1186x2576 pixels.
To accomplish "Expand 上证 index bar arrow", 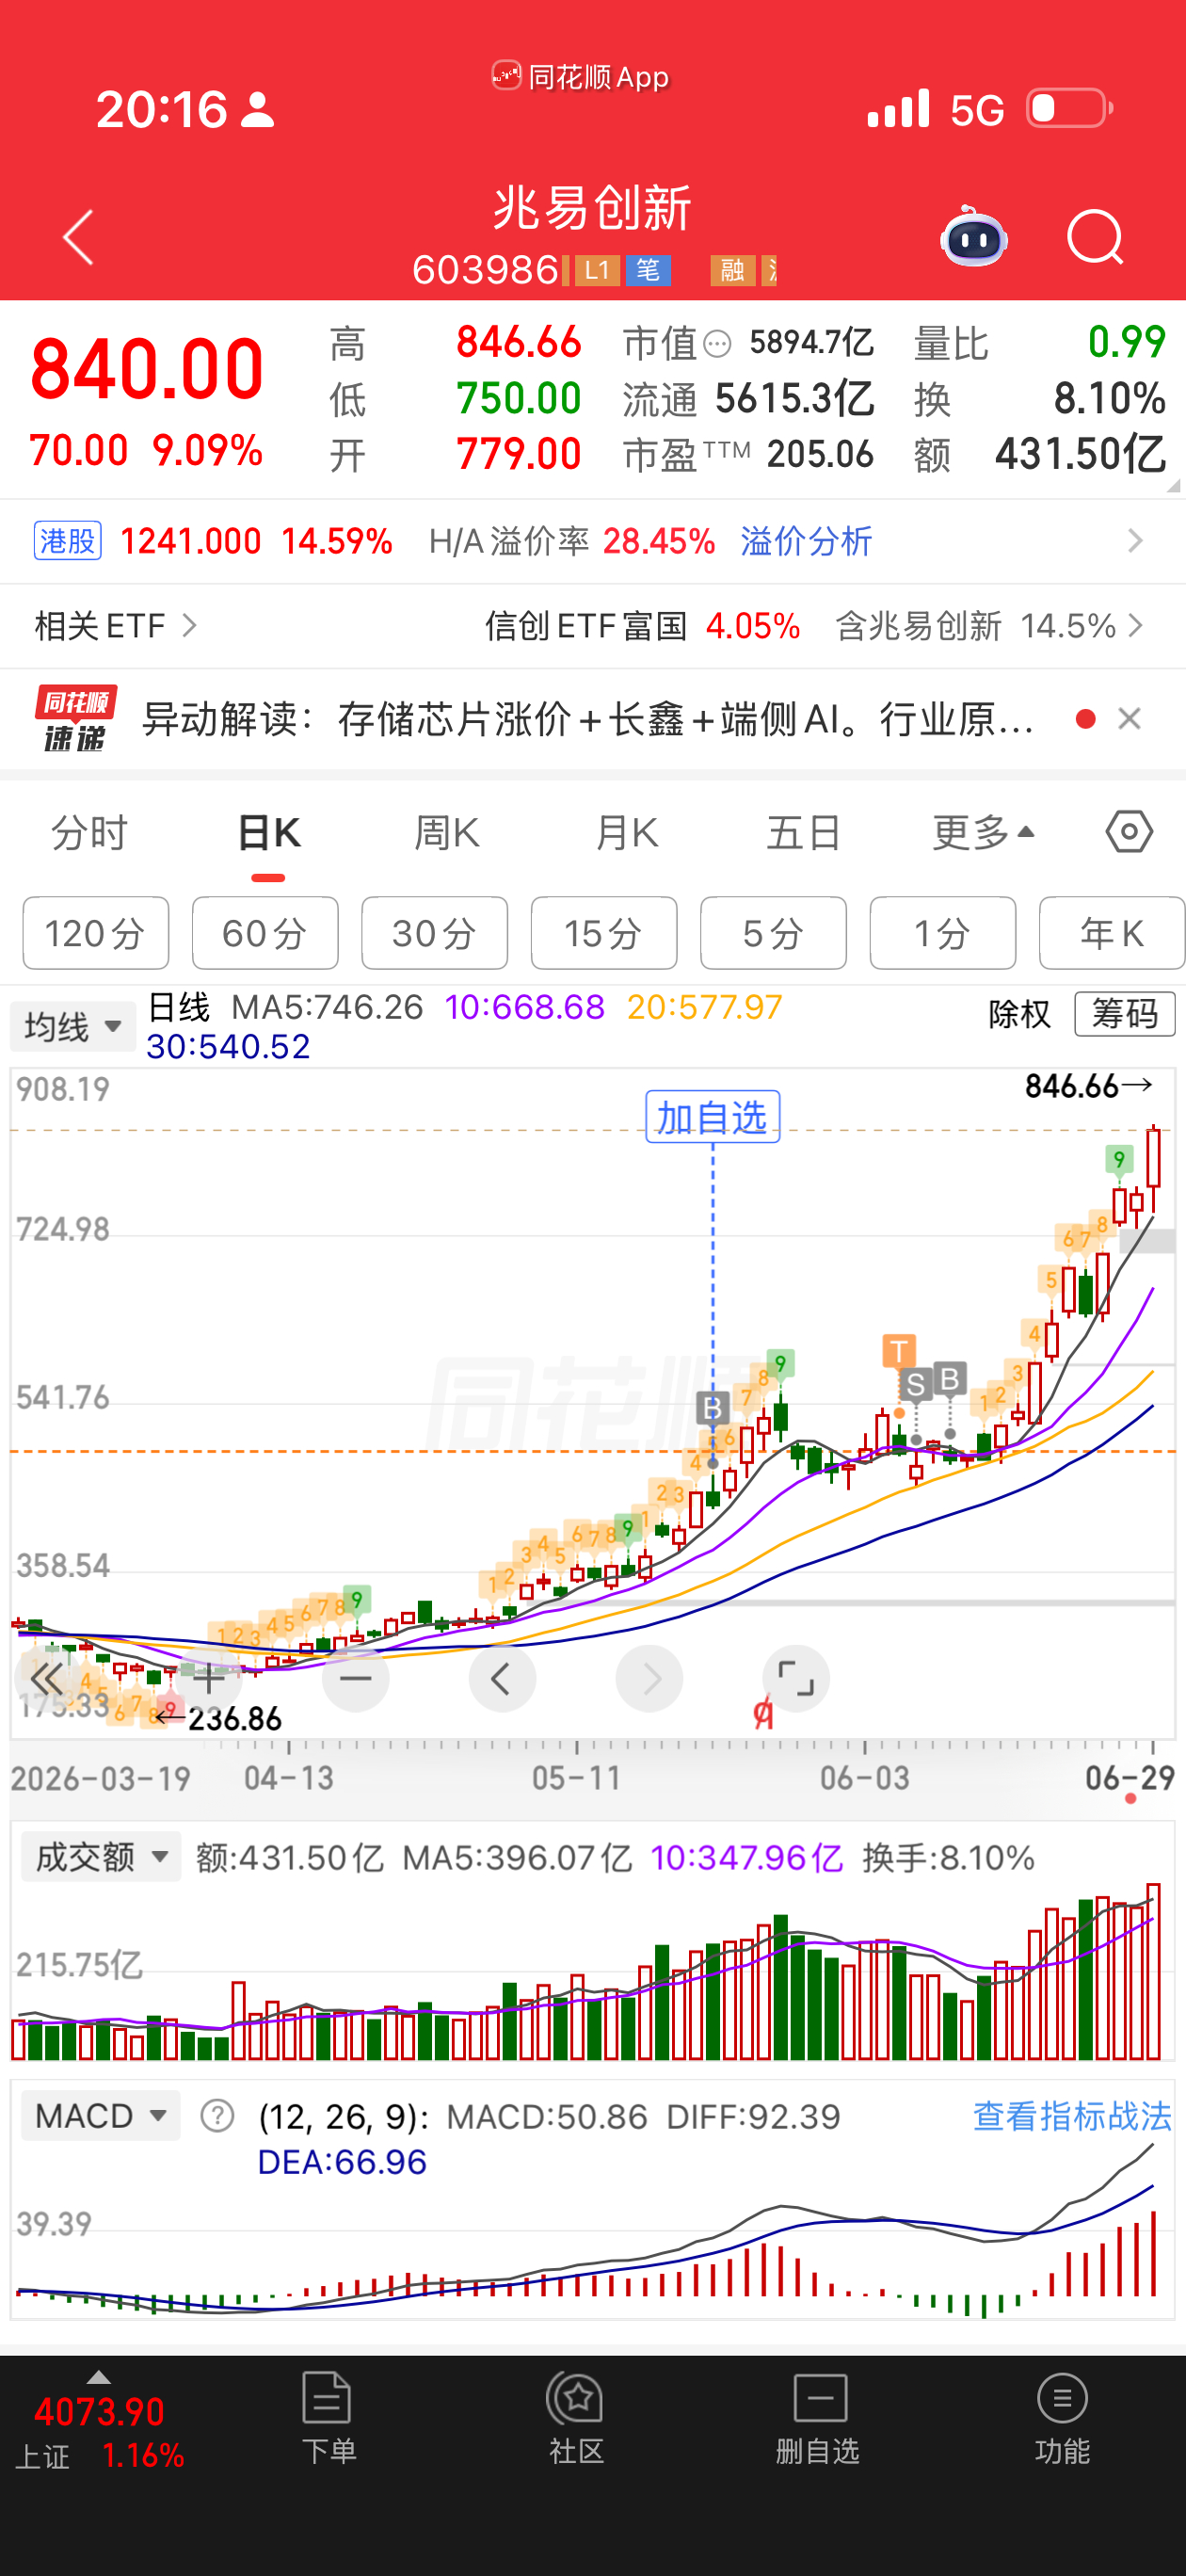I will point(98,2377).
